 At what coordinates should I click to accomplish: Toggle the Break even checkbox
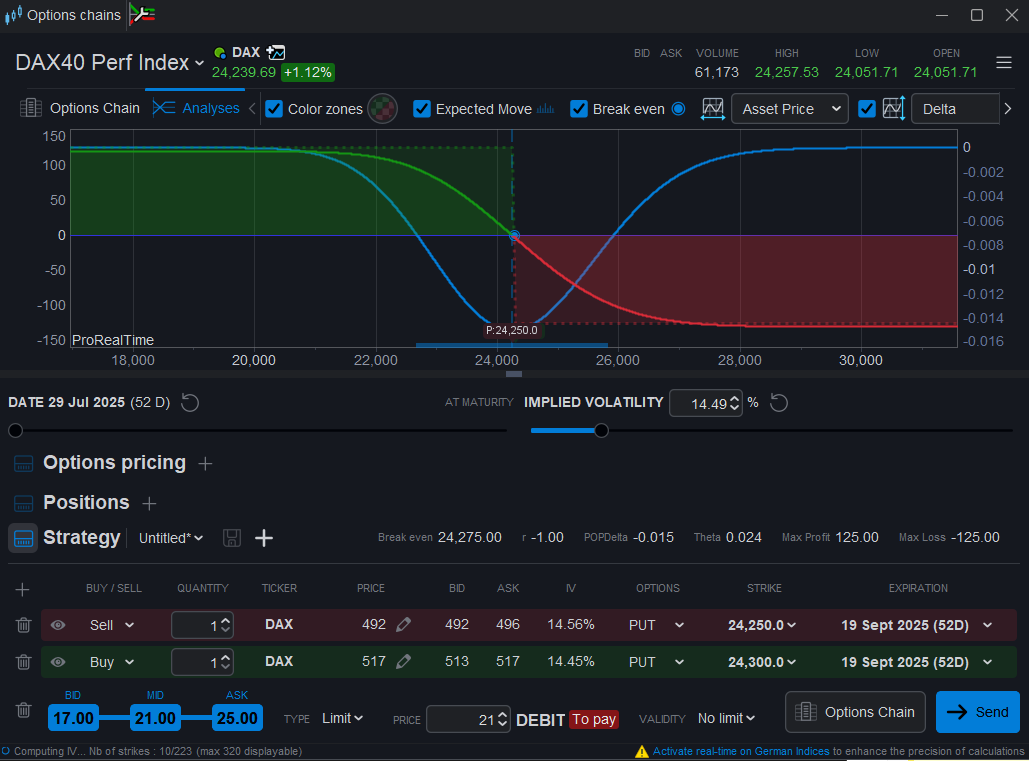(579, 109)
